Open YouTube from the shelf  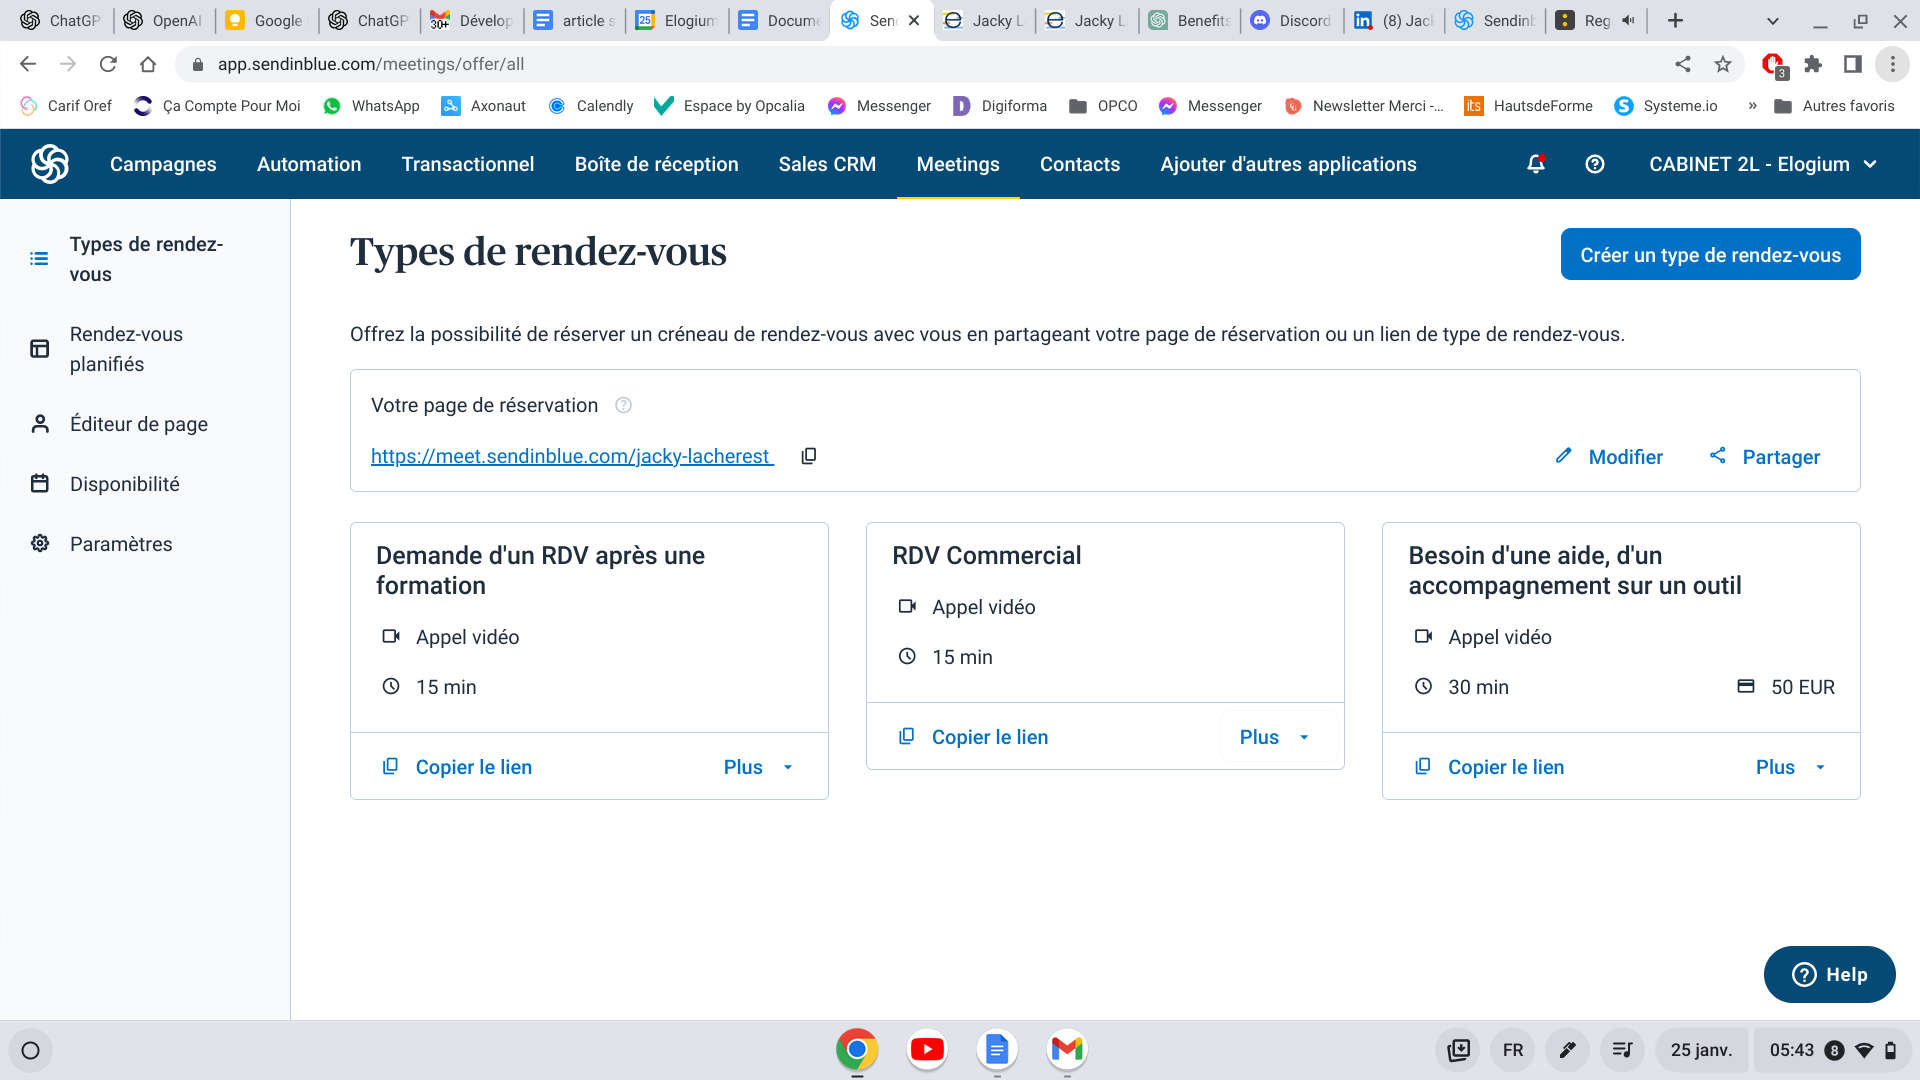coord(927,1049)
